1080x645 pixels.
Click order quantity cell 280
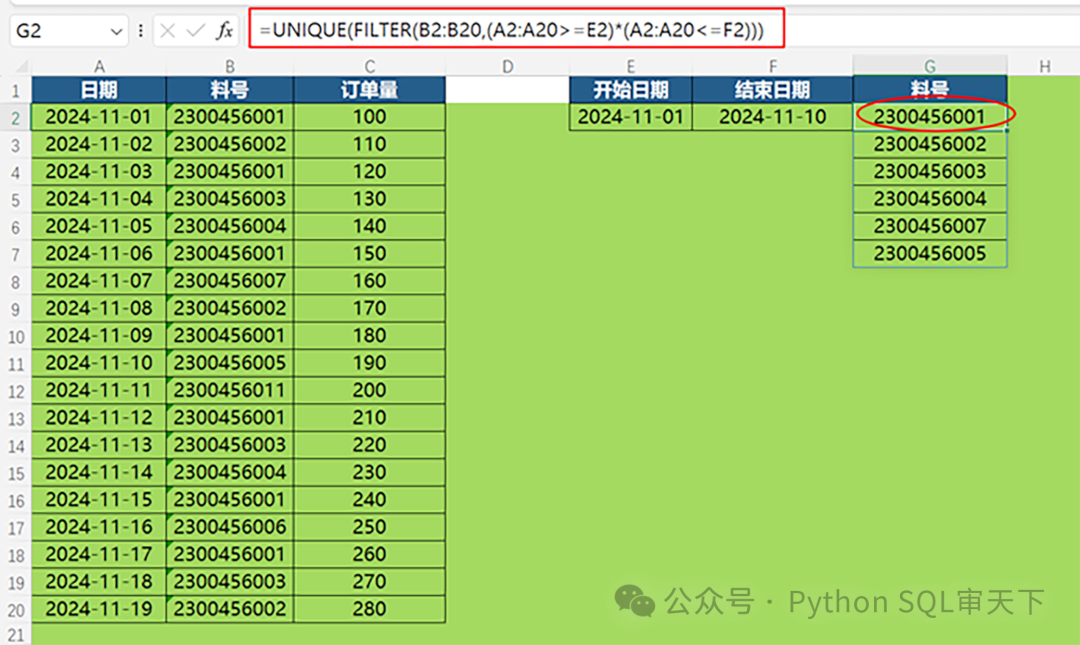(x=370, y=609)
